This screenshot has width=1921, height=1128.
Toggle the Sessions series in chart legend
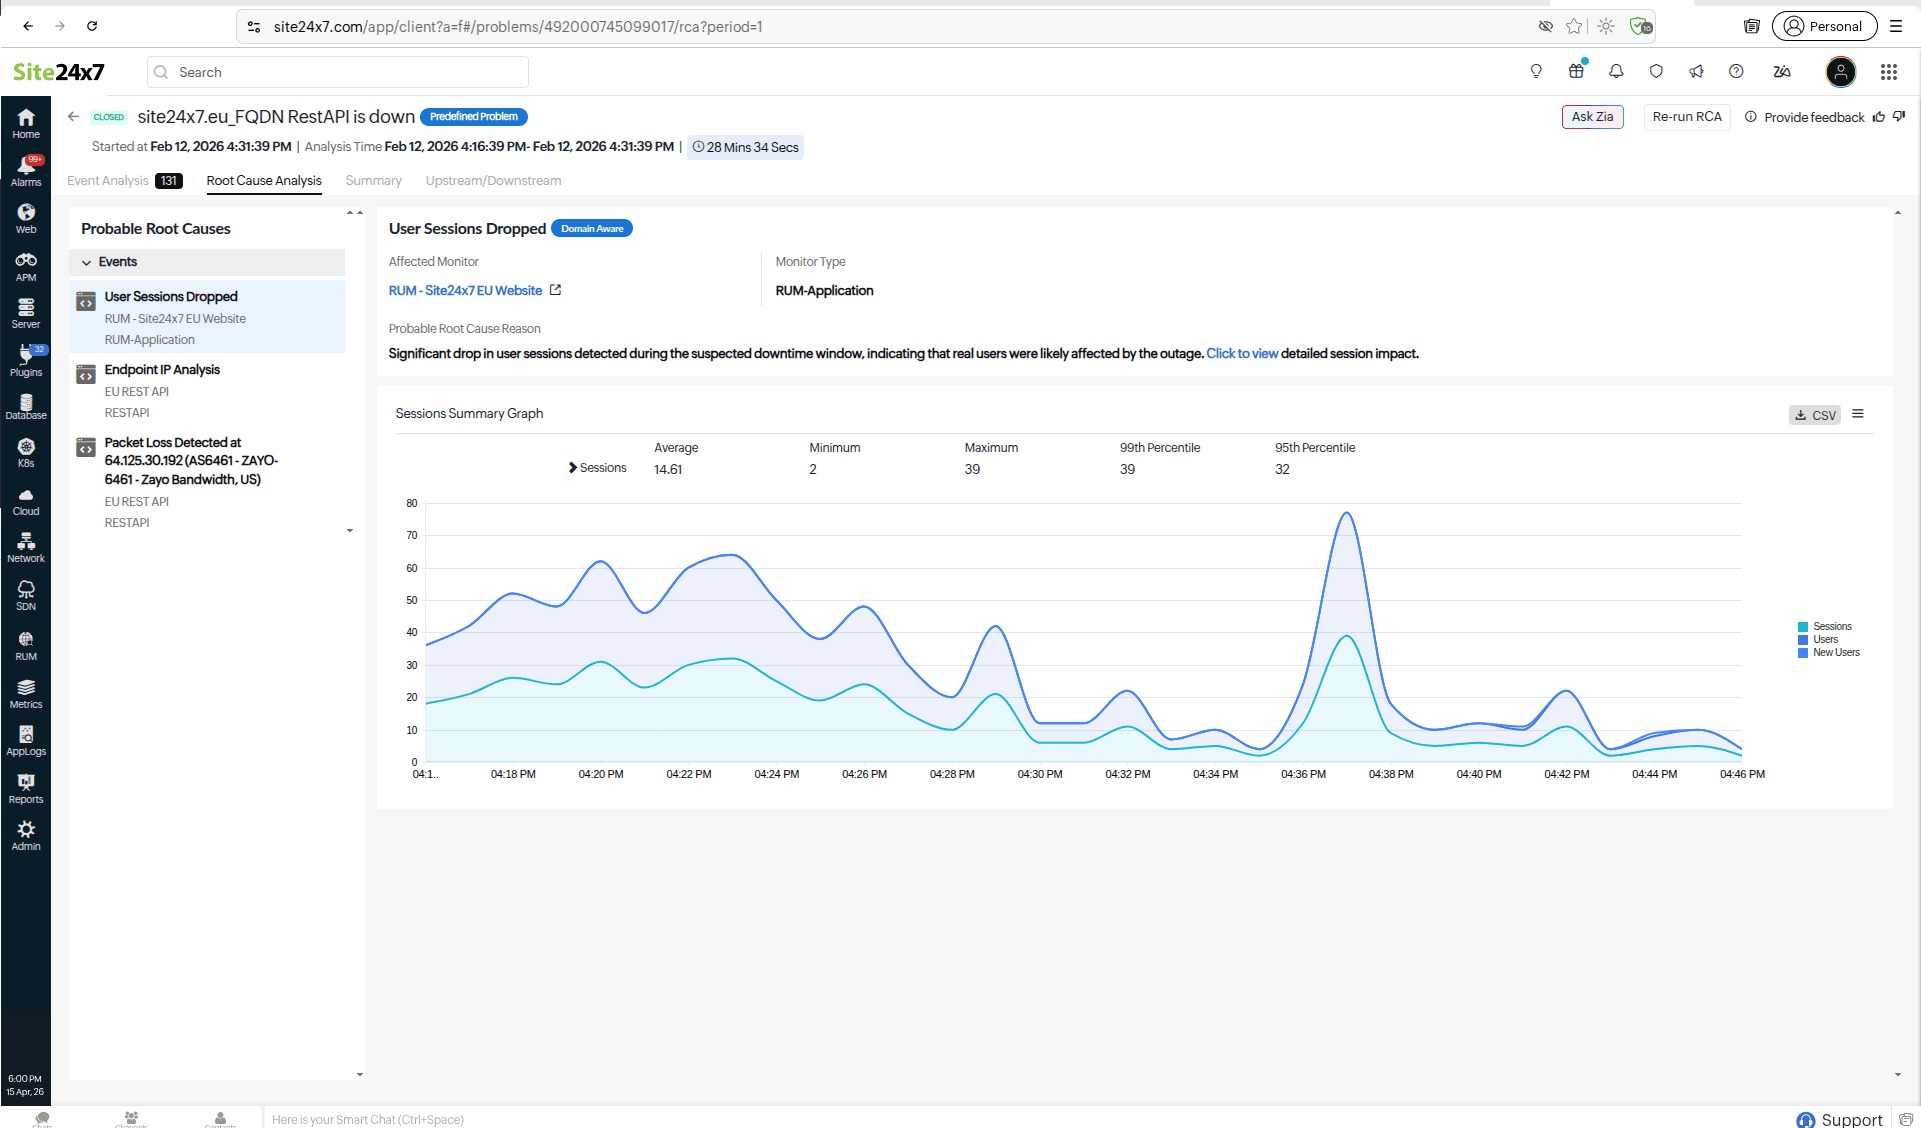pyautogui.click(x=1825, y=626)
